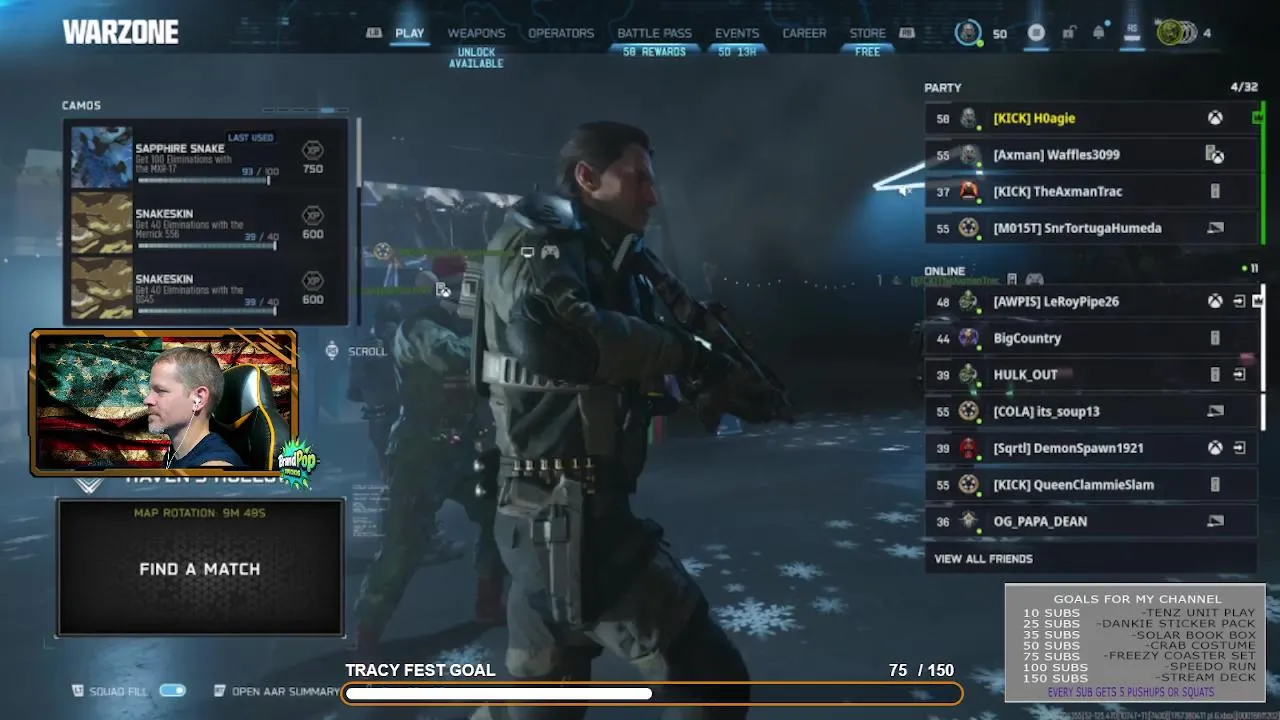Open the WEAPONS tab

coord(476,33)
